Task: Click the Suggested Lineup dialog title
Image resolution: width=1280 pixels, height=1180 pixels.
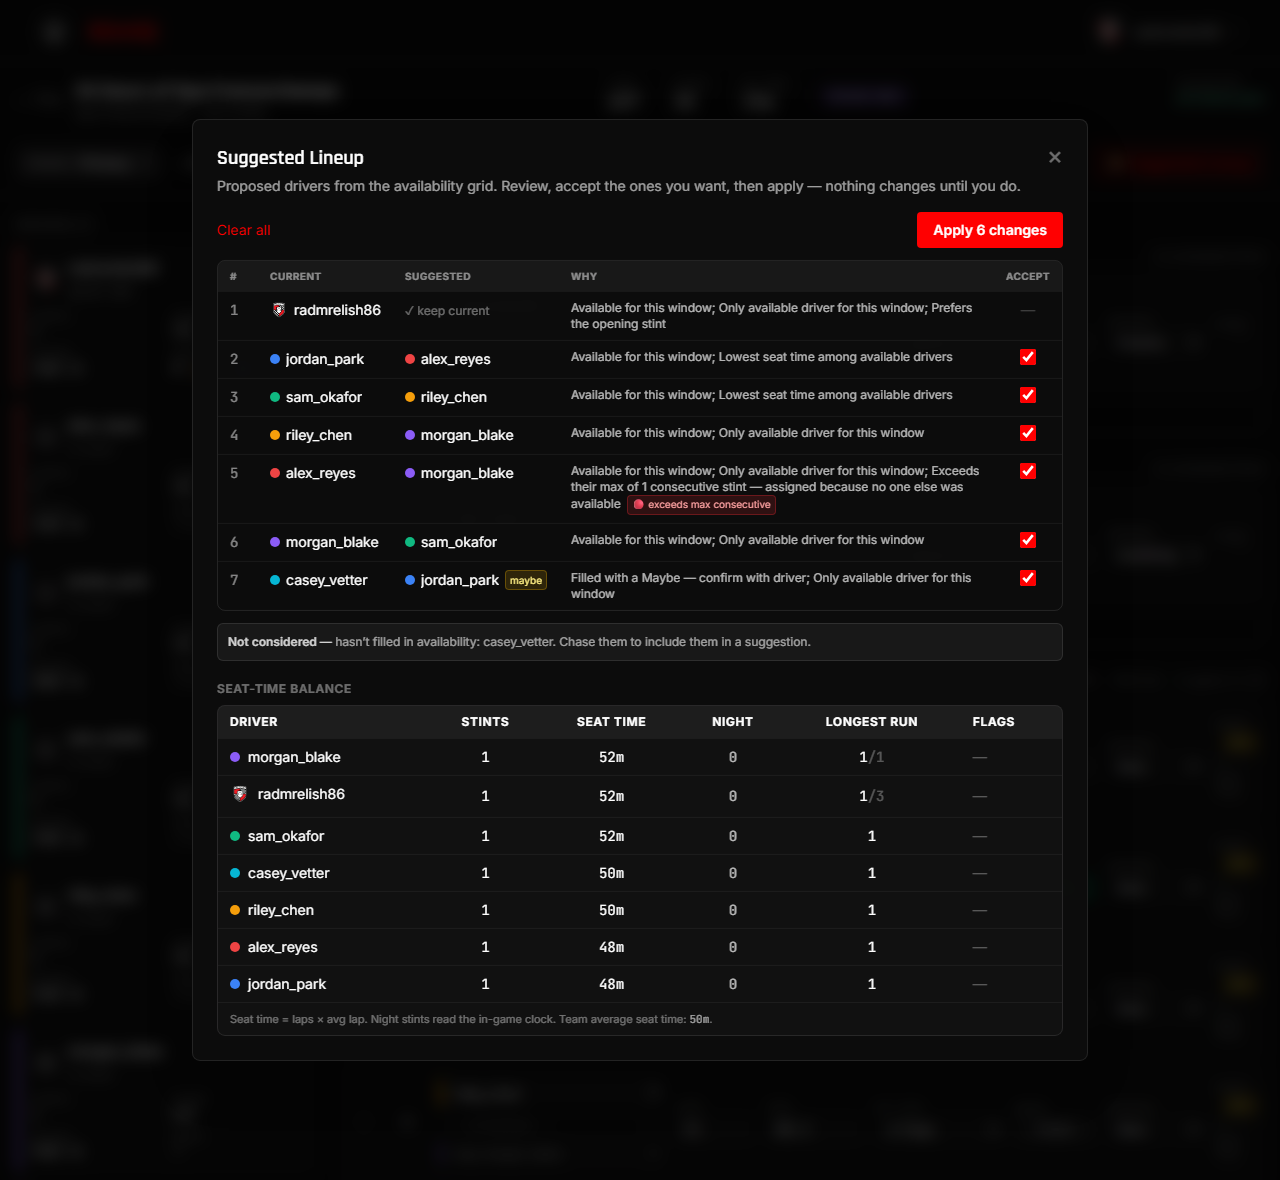Action: pos(290,158)
